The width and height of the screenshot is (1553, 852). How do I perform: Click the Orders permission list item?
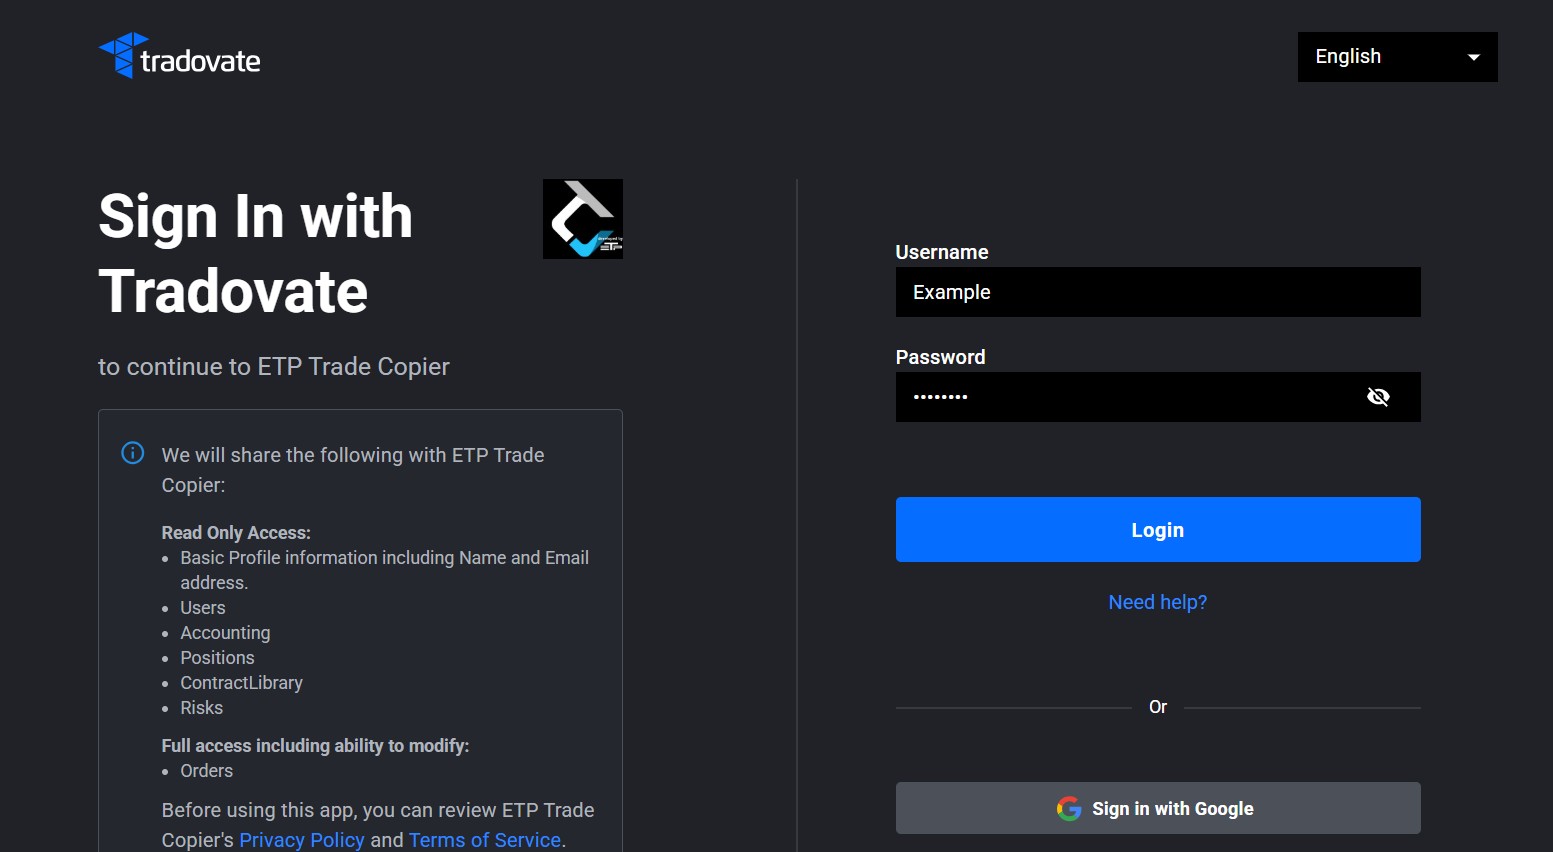[x=206, y=771]
